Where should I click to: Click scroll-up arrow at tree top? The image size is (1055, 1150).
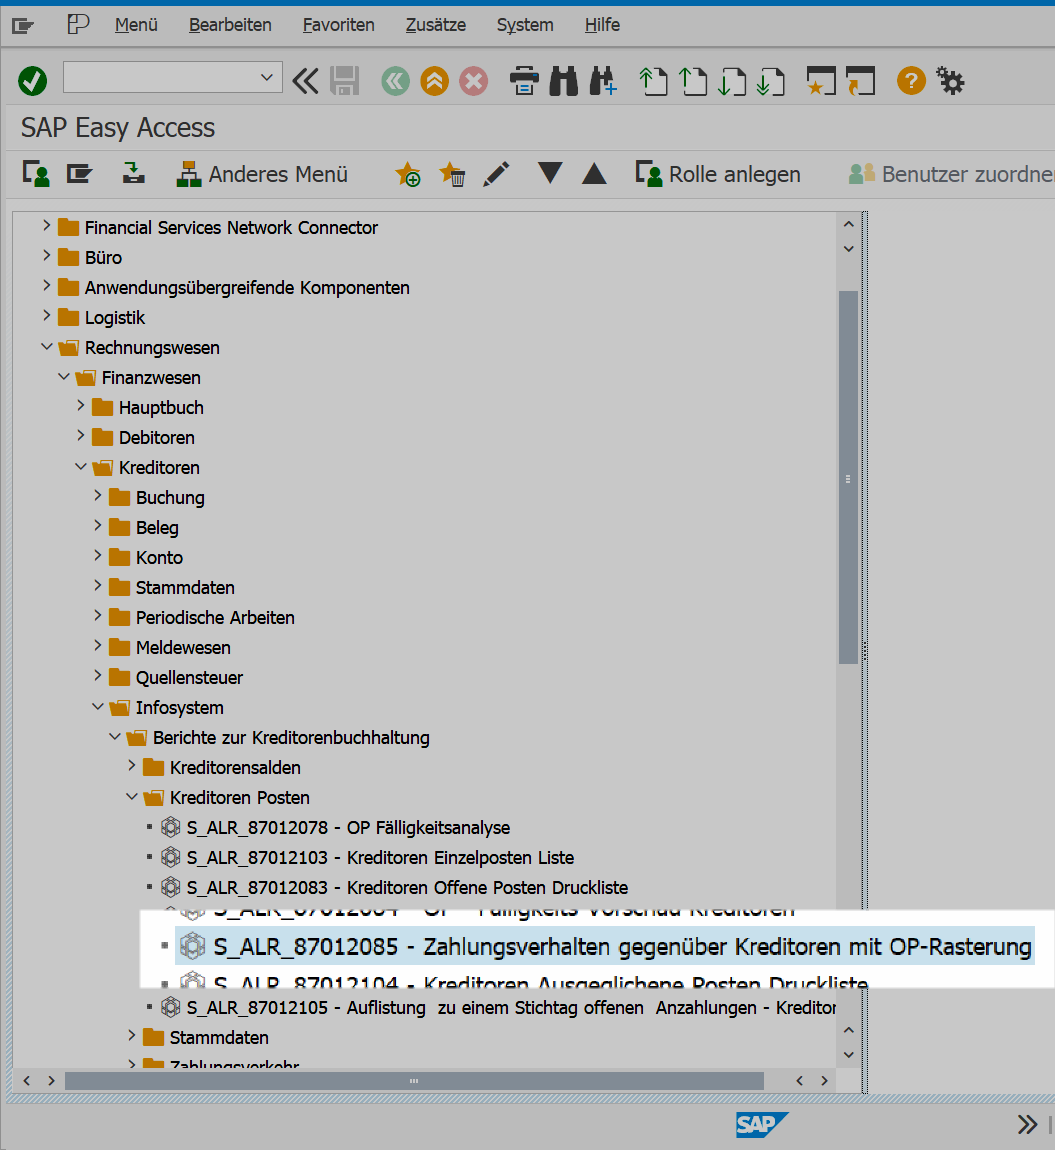tap(849, 224)
